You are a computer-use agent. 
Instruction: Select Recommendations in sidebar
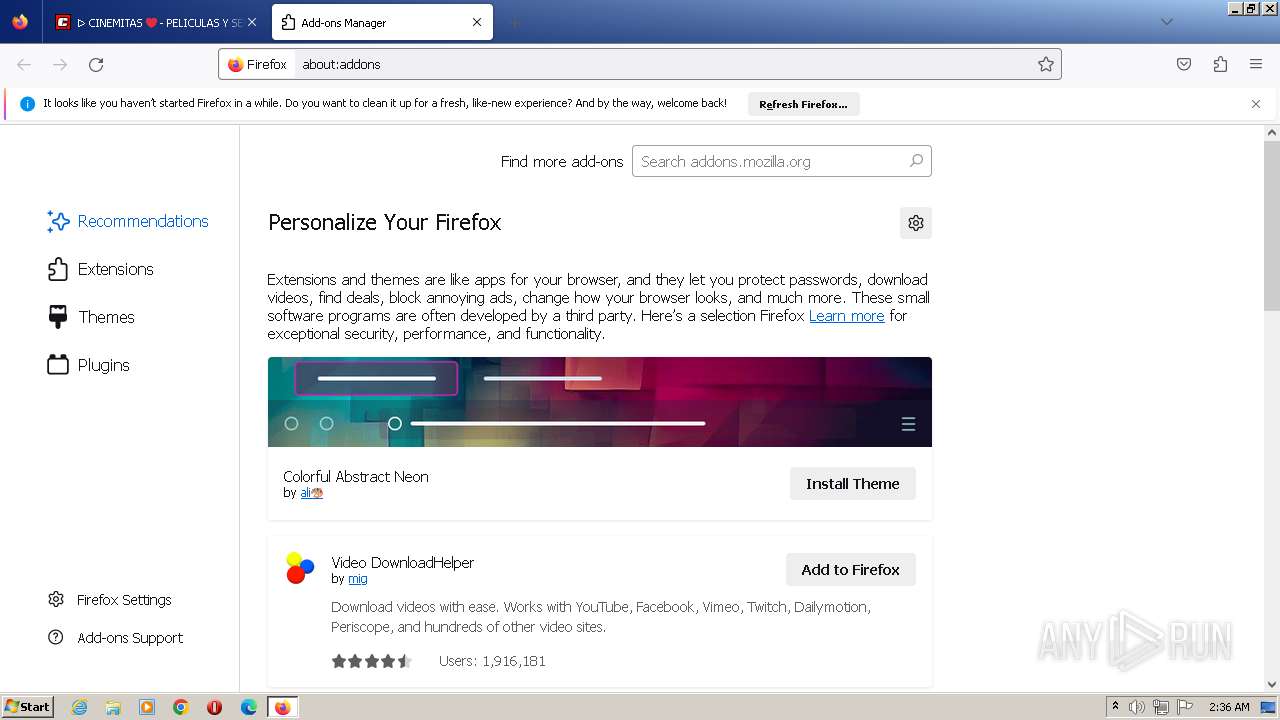(128, 221)
